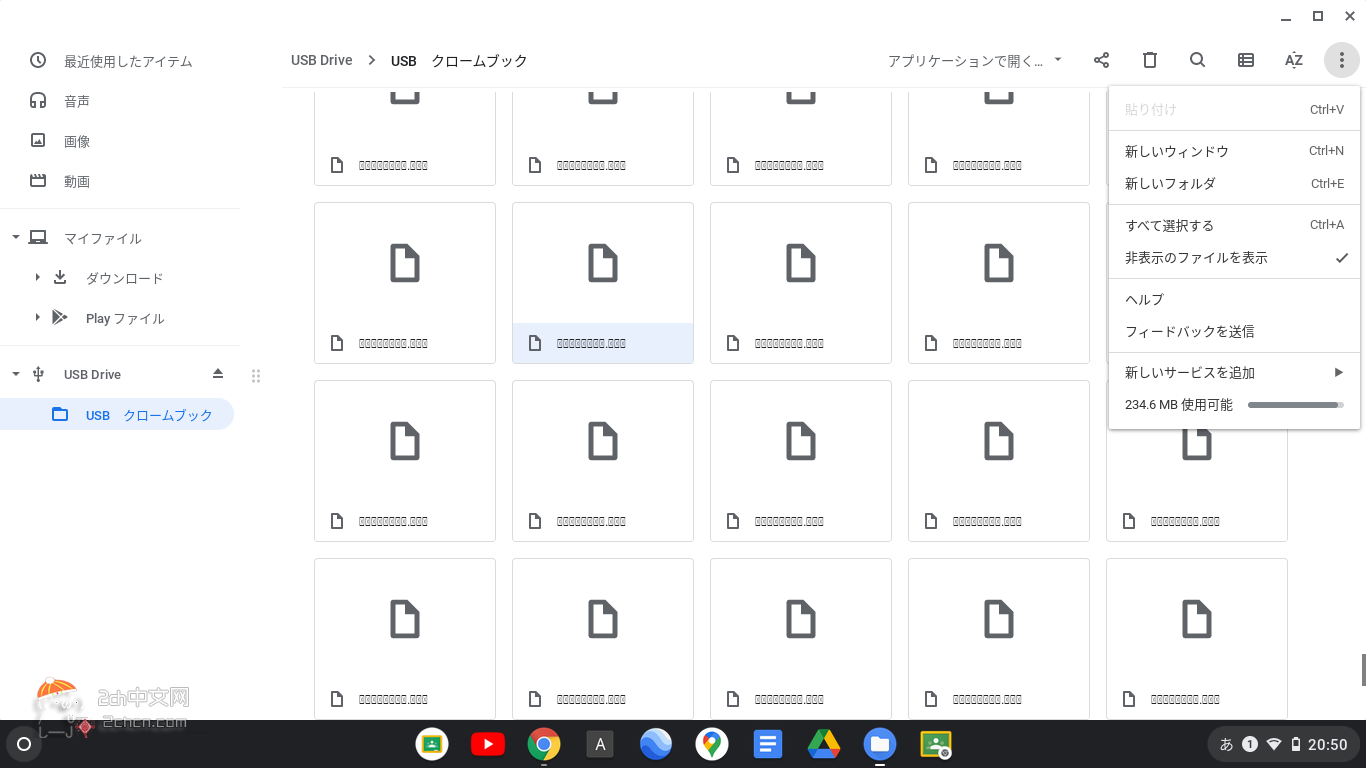
Task: Select USB Drive in sidebar tree
Action: pos(92,374)
